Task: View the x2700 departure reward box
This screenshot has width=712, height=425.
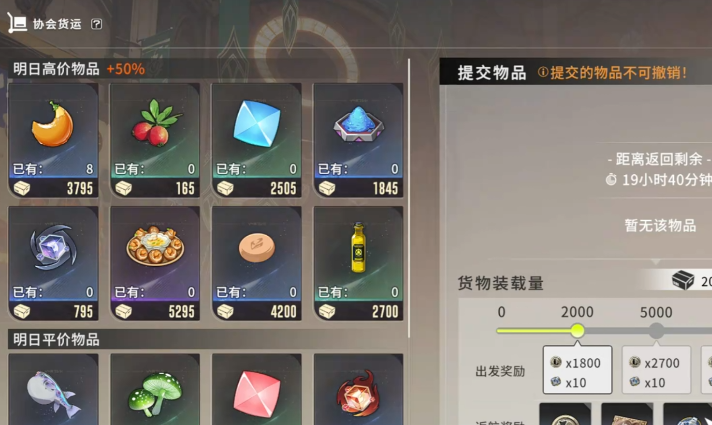Action: (656, 370)
